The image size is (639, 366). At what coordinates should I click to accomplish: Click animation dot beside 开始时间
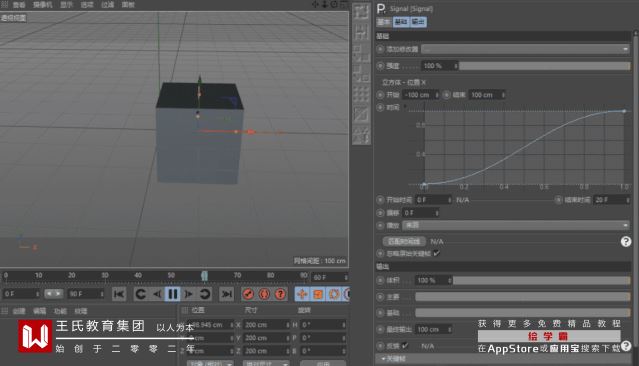tap(380, 200)
